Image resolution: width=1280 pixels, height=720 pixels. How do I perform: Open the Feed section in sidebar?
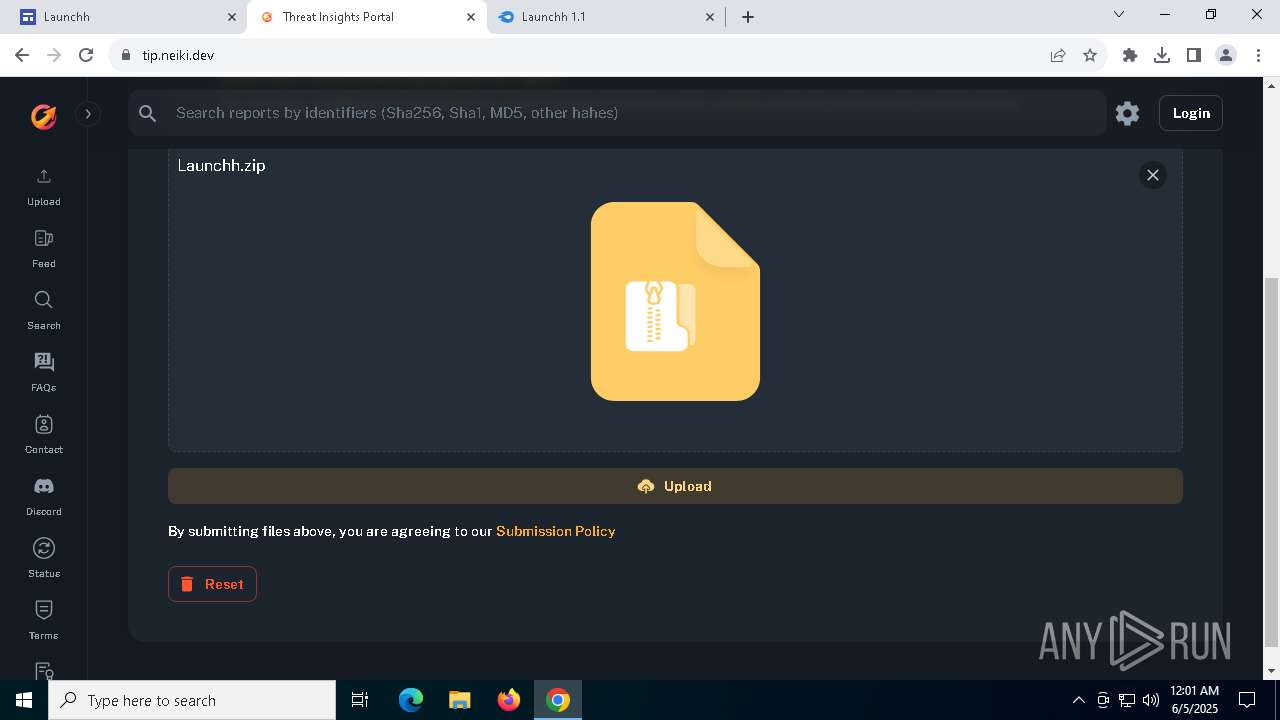click(x=43, y=249)
